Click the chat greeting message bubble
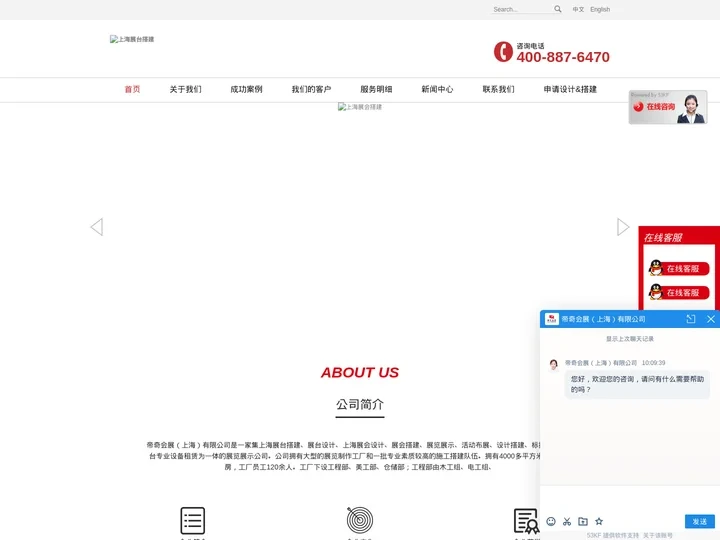720x540 pixels. [637, 384]
